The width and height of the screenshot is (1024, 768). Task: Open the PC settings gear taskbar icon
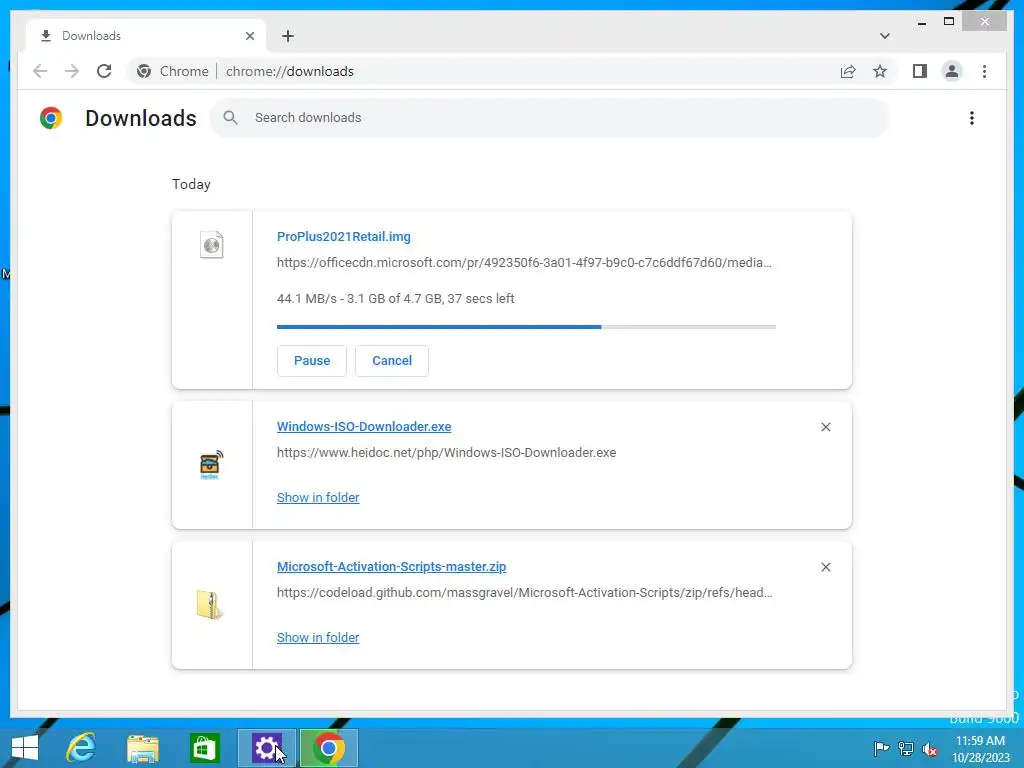266,748
